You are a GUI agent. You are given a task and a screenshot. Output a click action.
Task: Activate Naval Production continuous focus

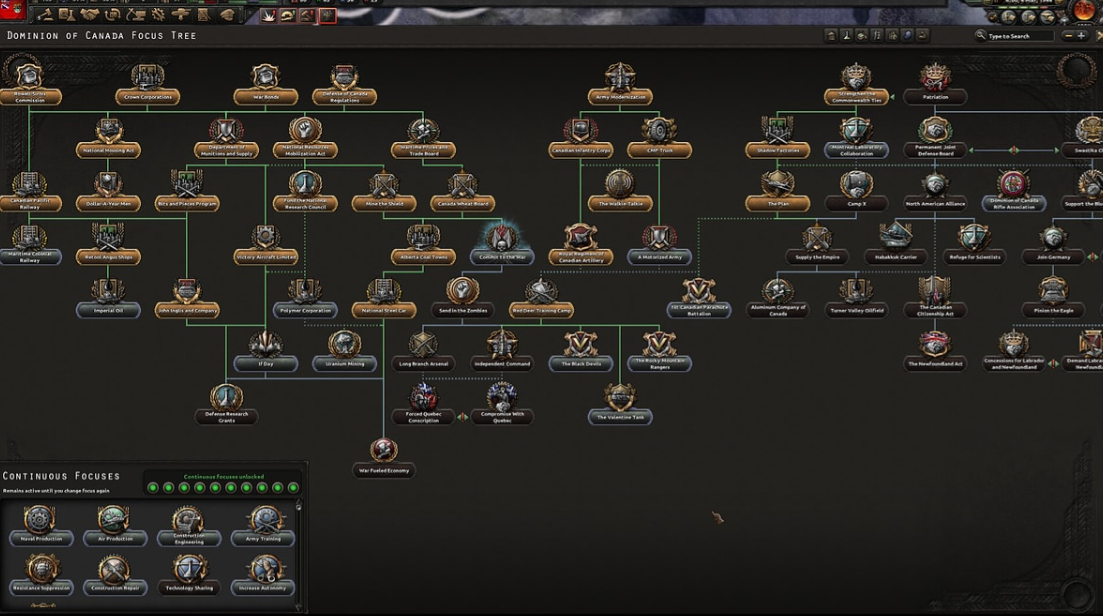41,527
